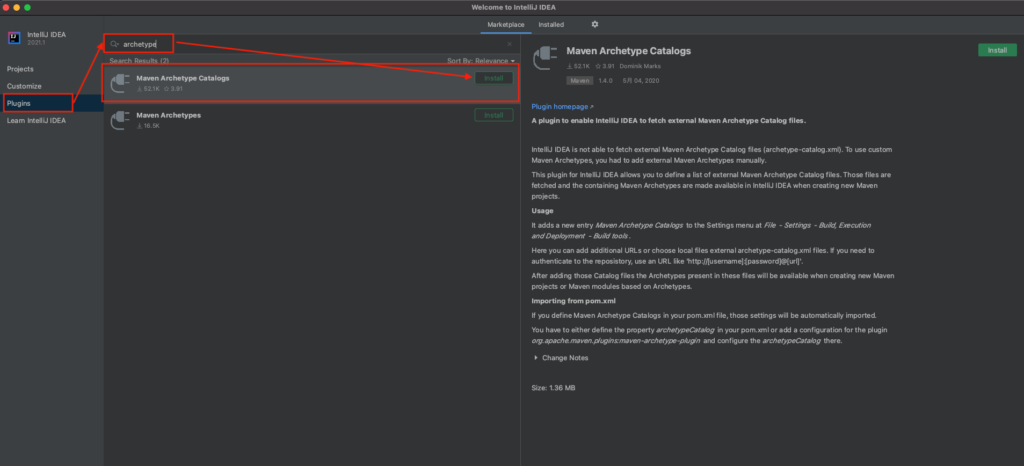Click the Maven tag in details

click(580, 81)
